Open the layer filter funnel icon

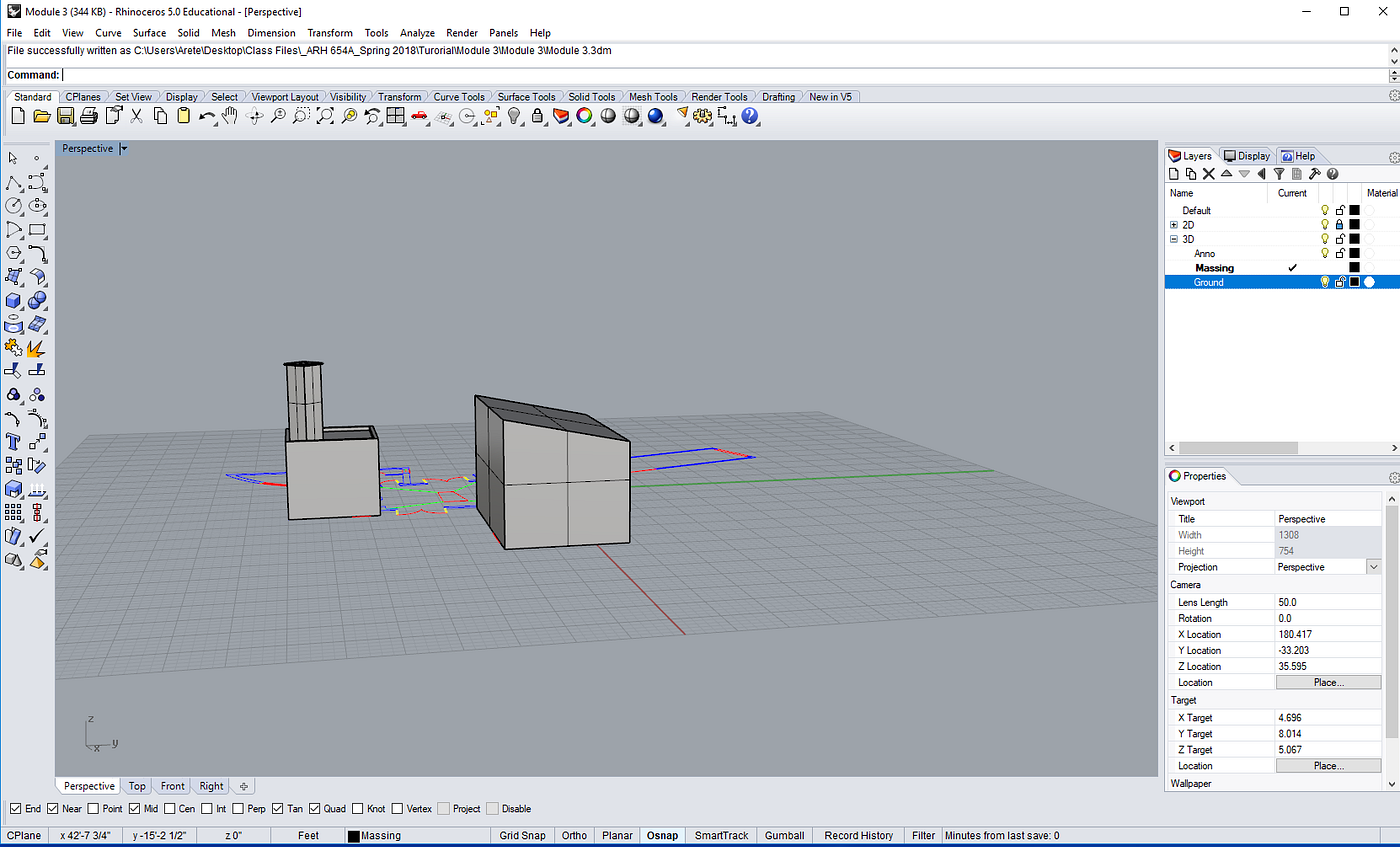(x=1278, y=174)
